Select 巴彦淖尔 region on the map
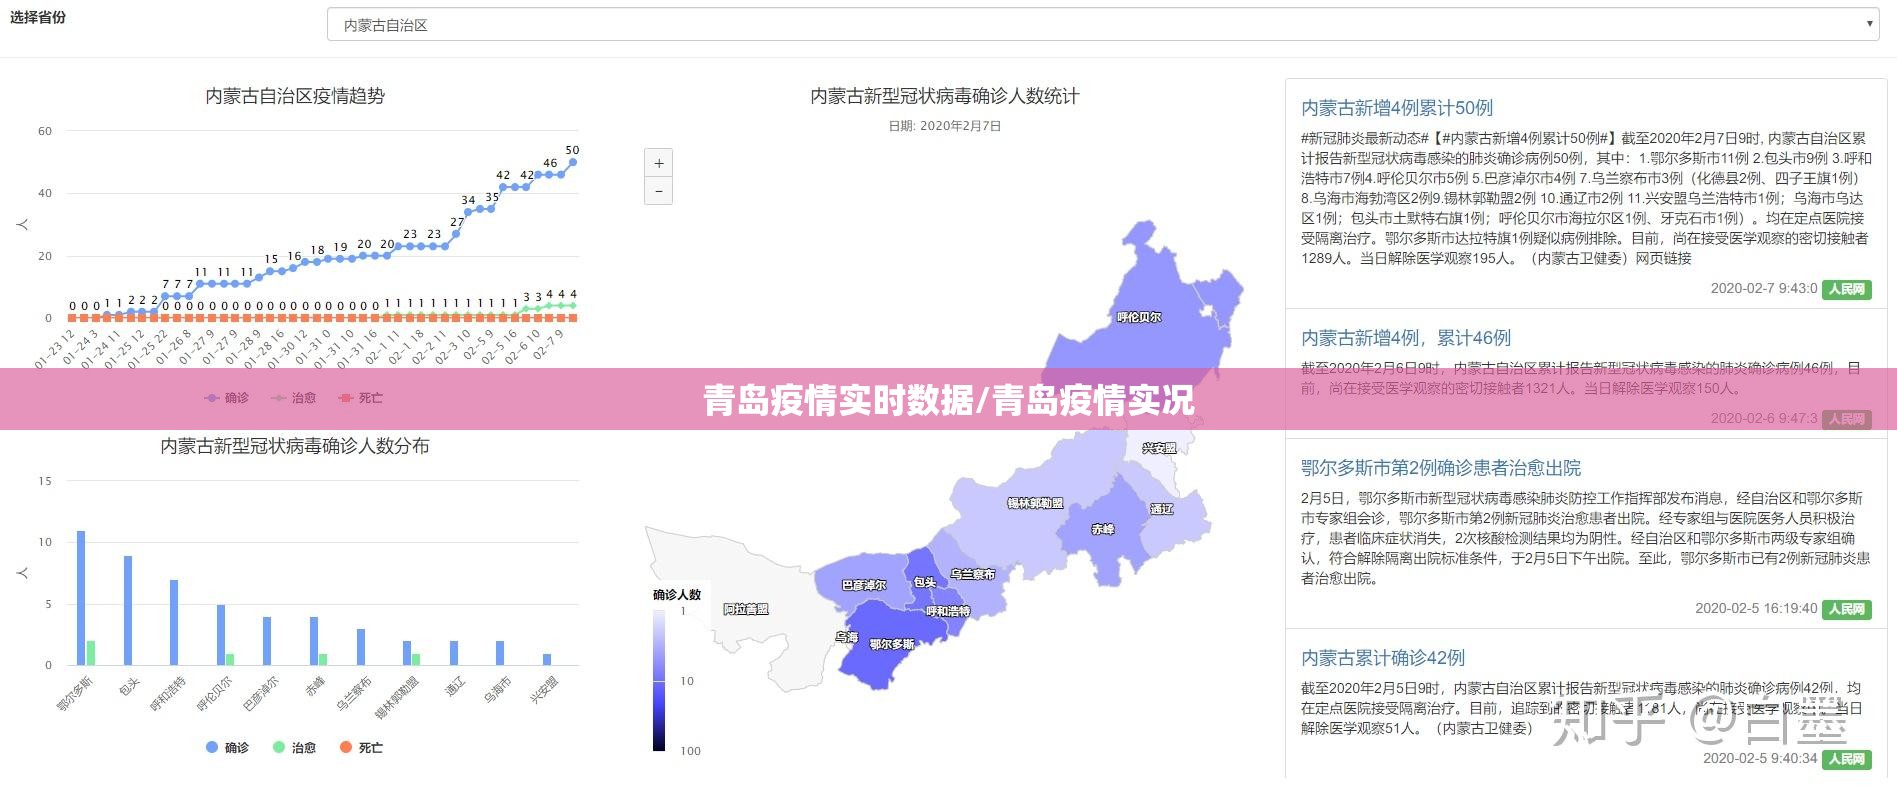 point(863,585)
